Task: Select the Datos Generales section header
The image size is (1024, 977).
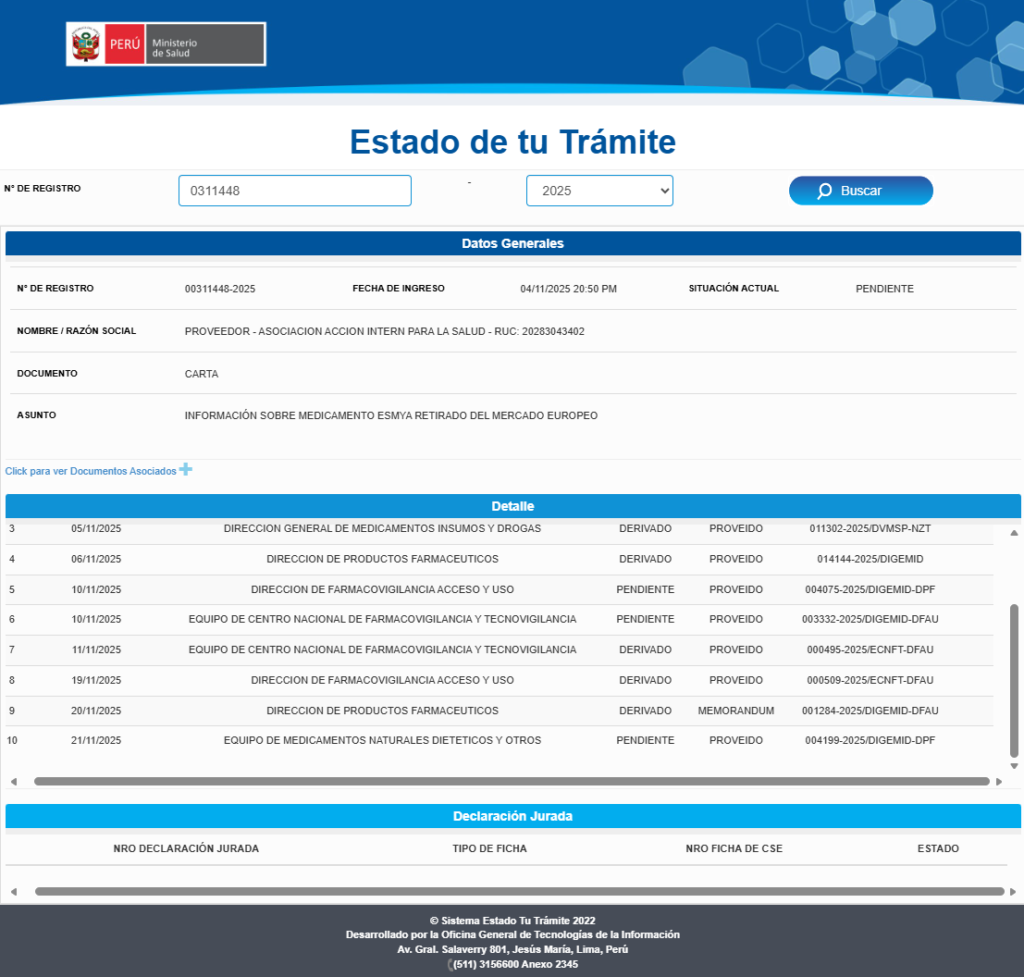Action: click(512, 244)
